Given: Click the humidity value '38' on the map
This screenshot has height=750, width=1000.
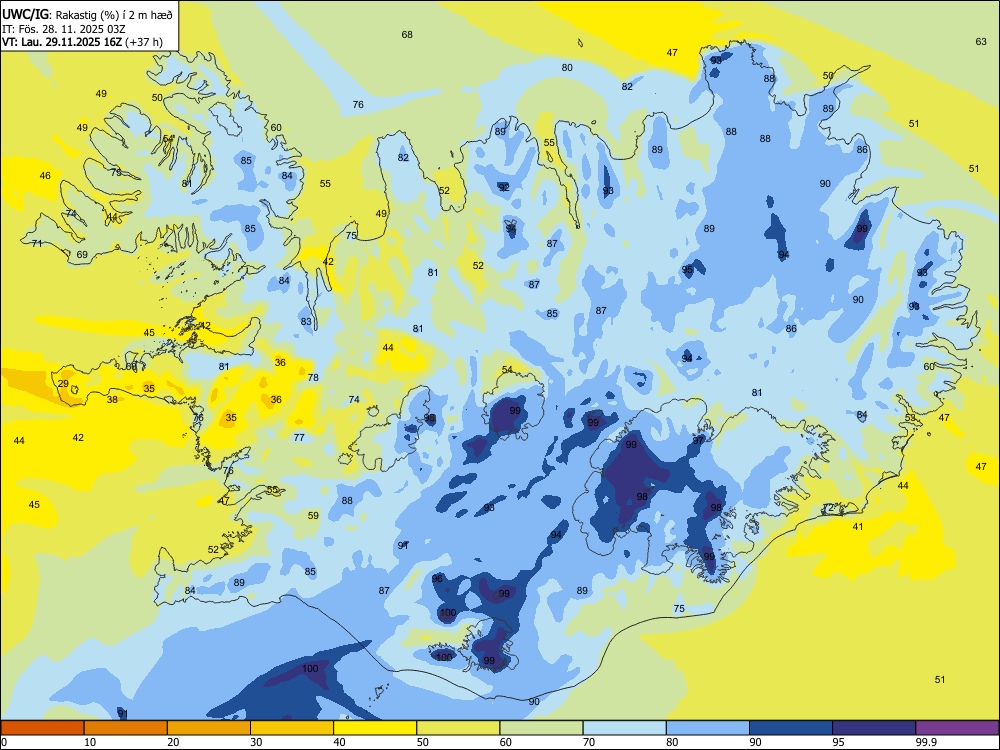Looking at the screenshot, I should (x=112, y=399).
